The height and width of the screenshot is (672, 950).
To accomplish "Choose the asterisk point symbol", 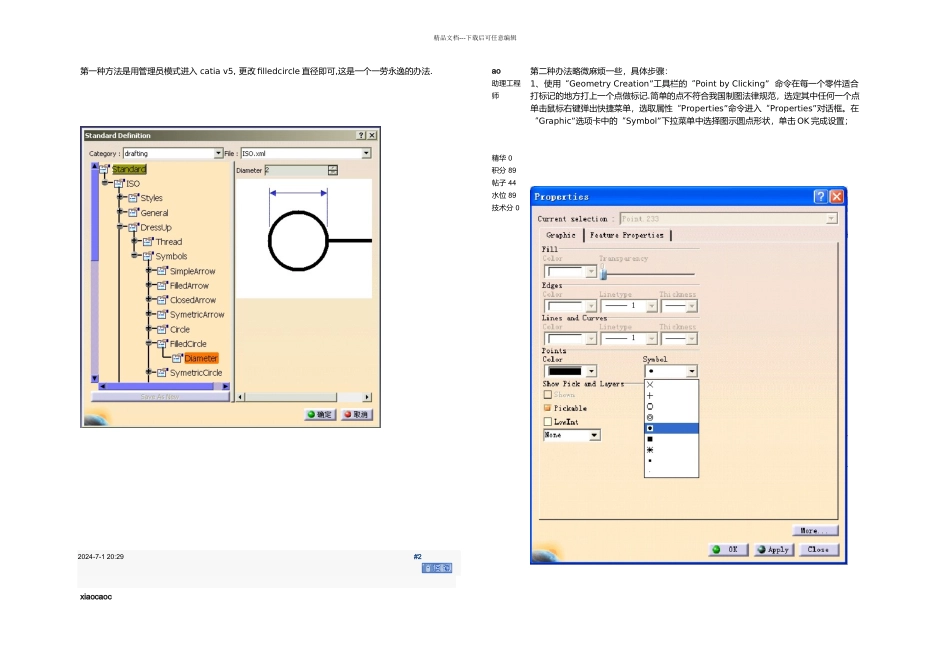I will (650, 450).
